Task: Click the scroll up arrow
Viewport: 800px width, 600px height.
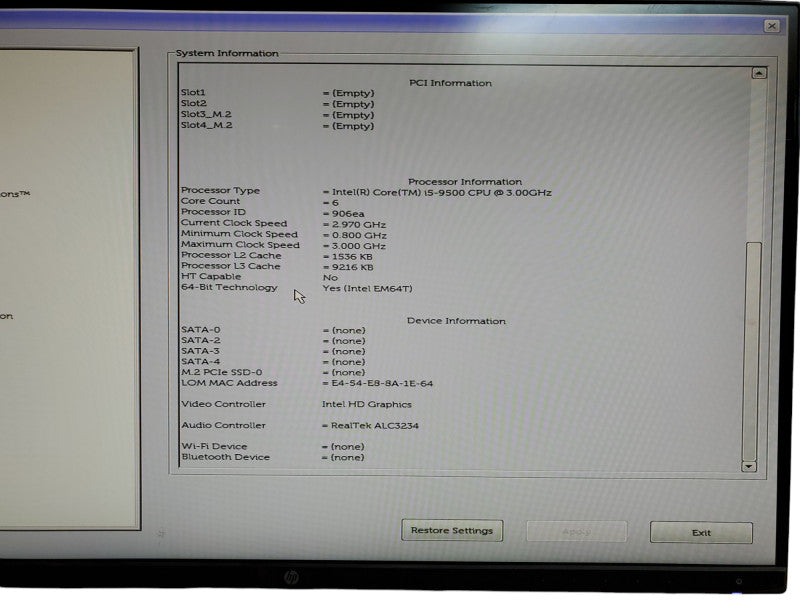Action: click(759, 73)
